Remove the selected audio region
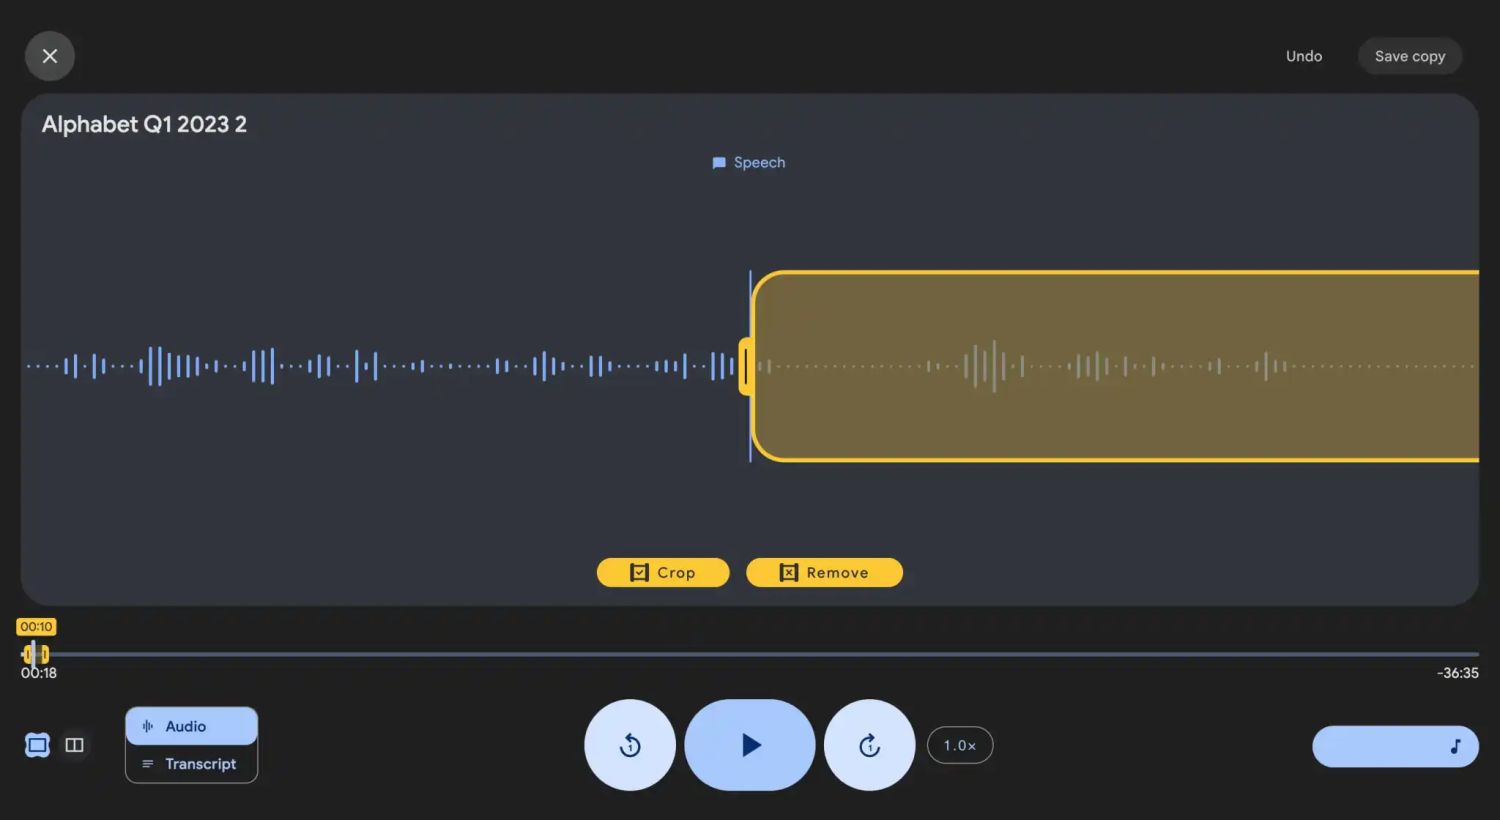Screen dimensions: 1500x820 [824, 573]
